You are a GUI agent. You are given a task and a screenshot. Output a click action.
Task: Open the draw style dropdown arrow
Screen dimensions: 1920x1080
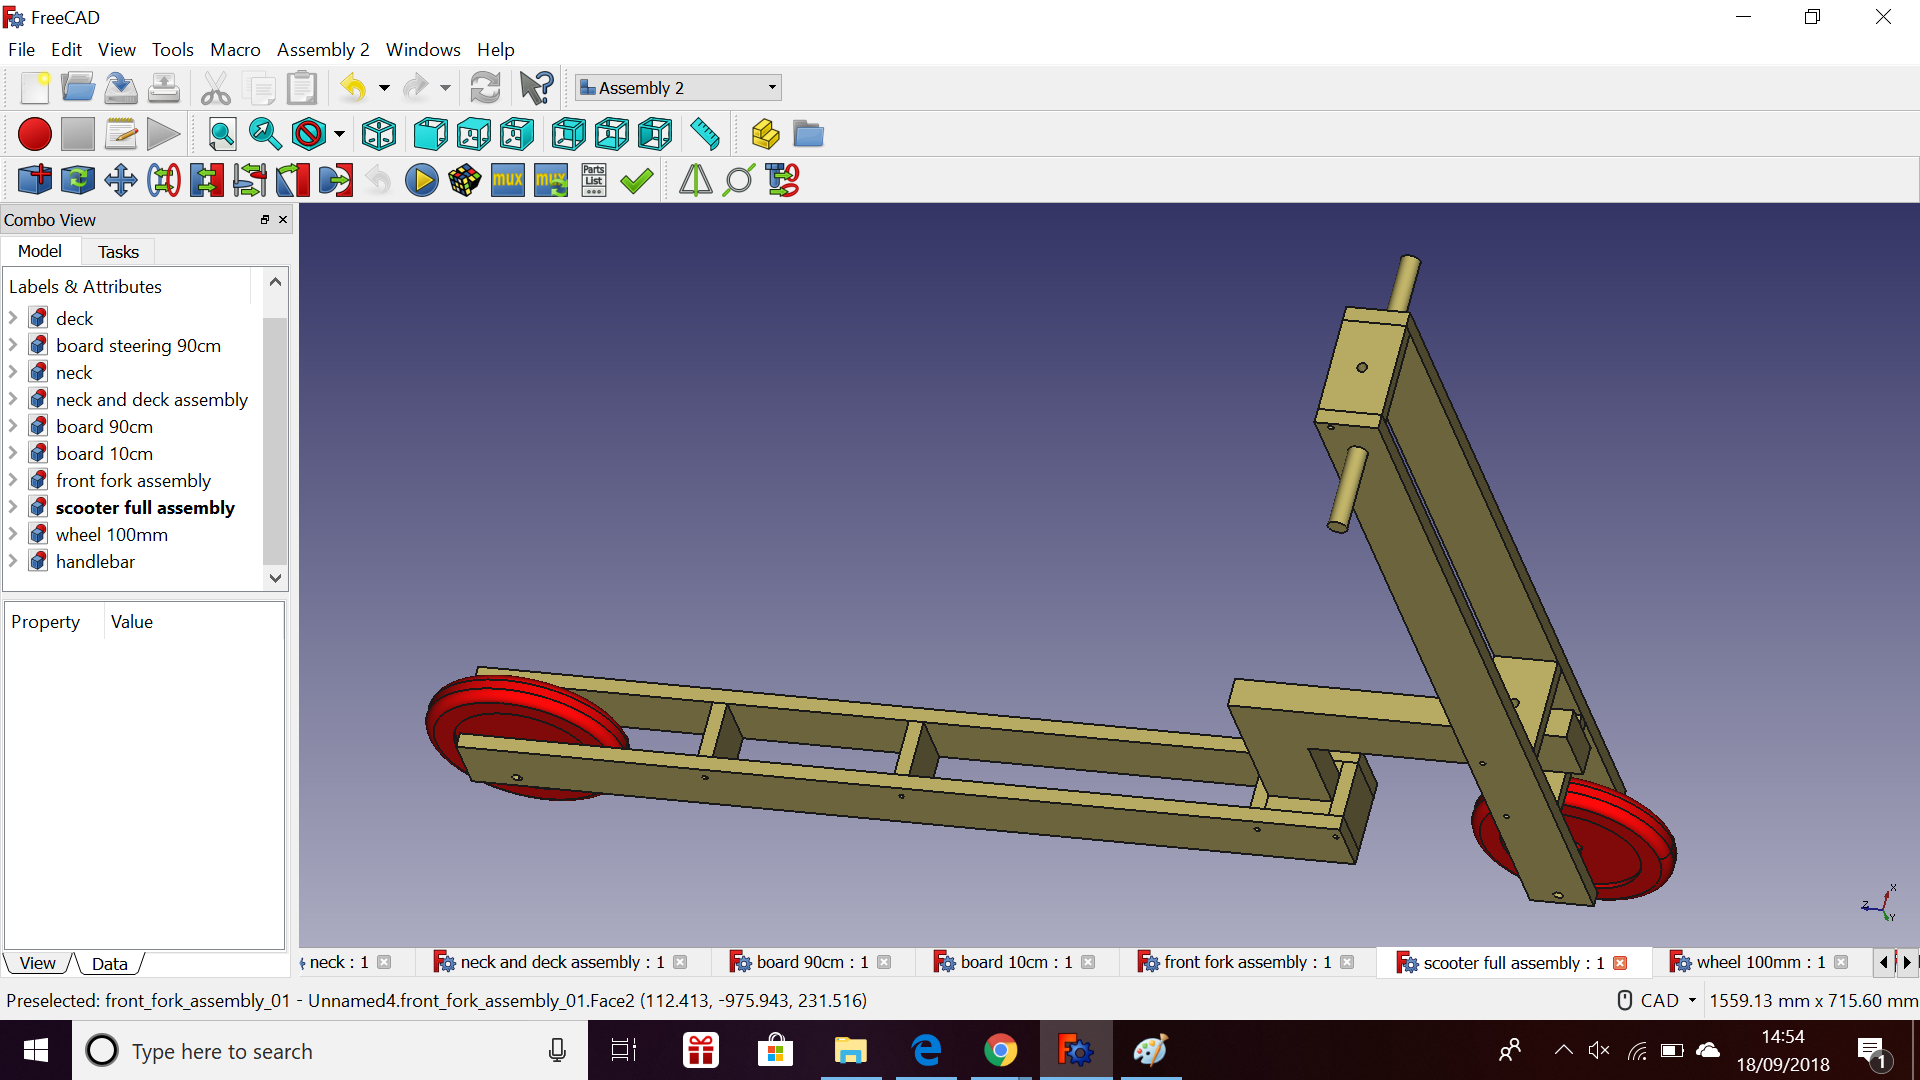(340, 134)
